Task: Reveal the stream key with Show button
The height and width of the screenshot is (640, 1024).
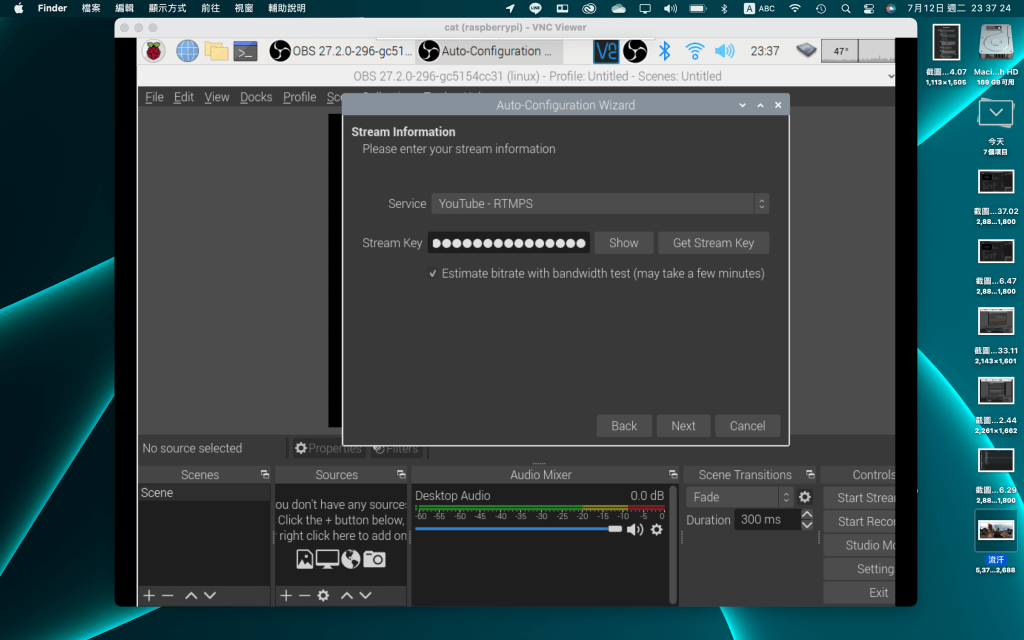Action: click(623, 243)
